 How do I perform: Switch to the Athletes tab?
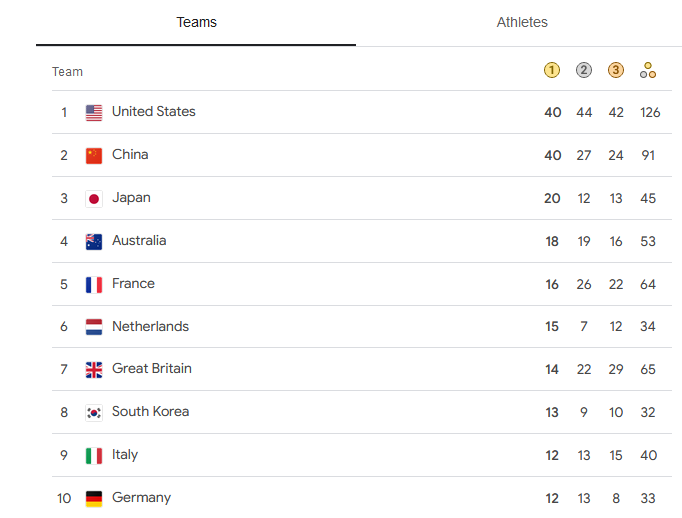coord(522,22)
